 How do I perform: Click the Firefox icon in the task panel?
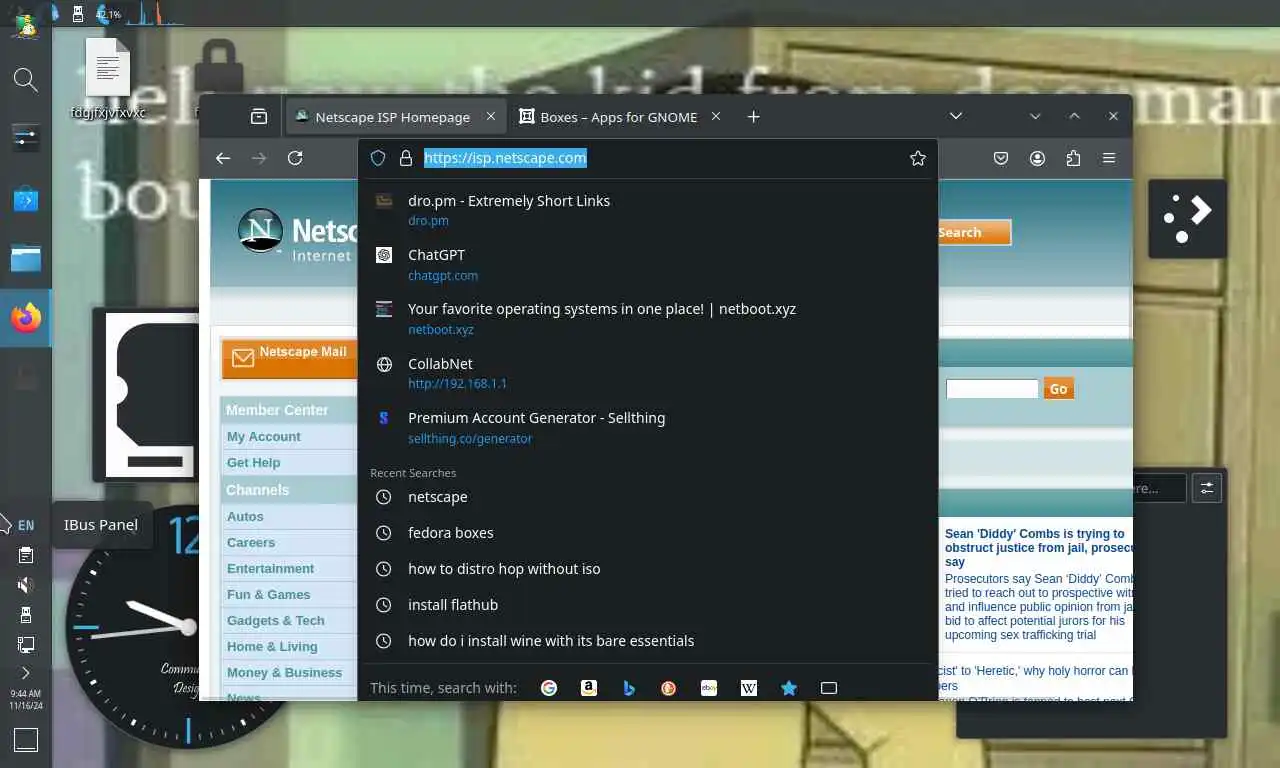click(x=26, y=318)
